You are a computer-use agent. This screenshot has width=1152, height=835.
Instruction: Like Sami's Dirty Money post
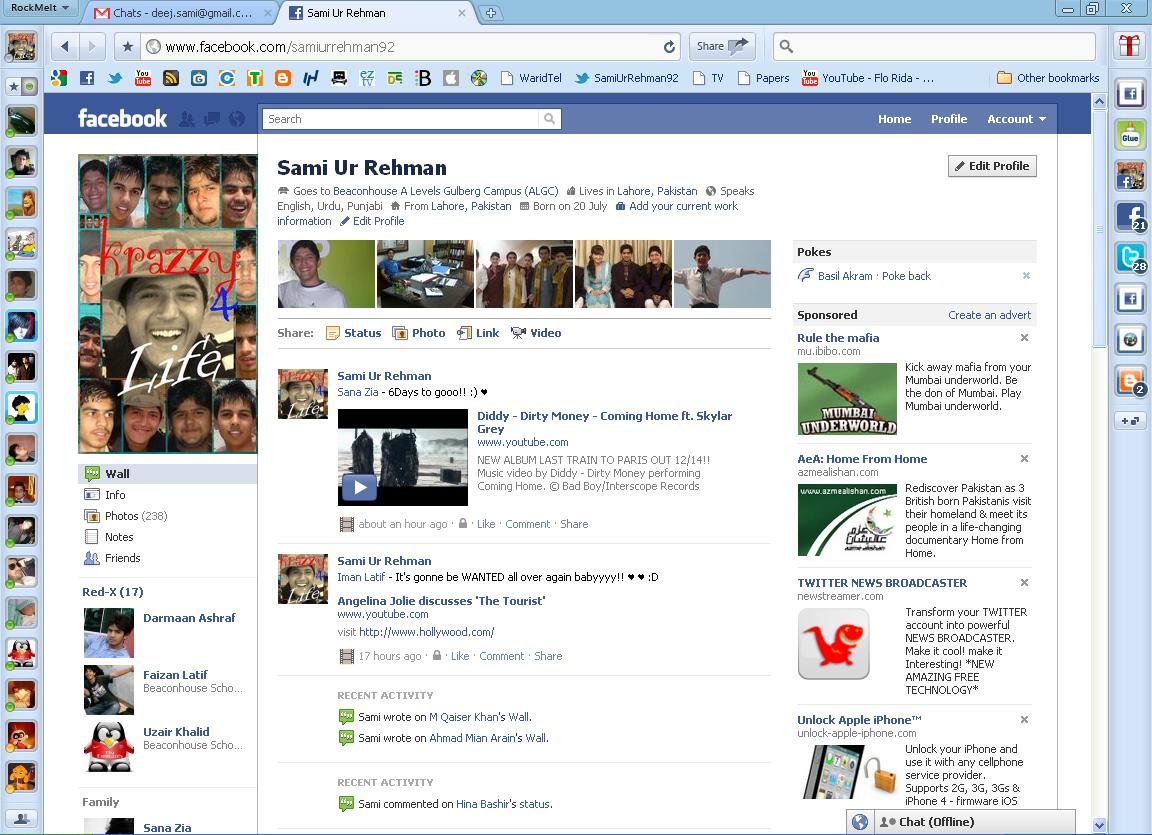(x=486, y=524)
